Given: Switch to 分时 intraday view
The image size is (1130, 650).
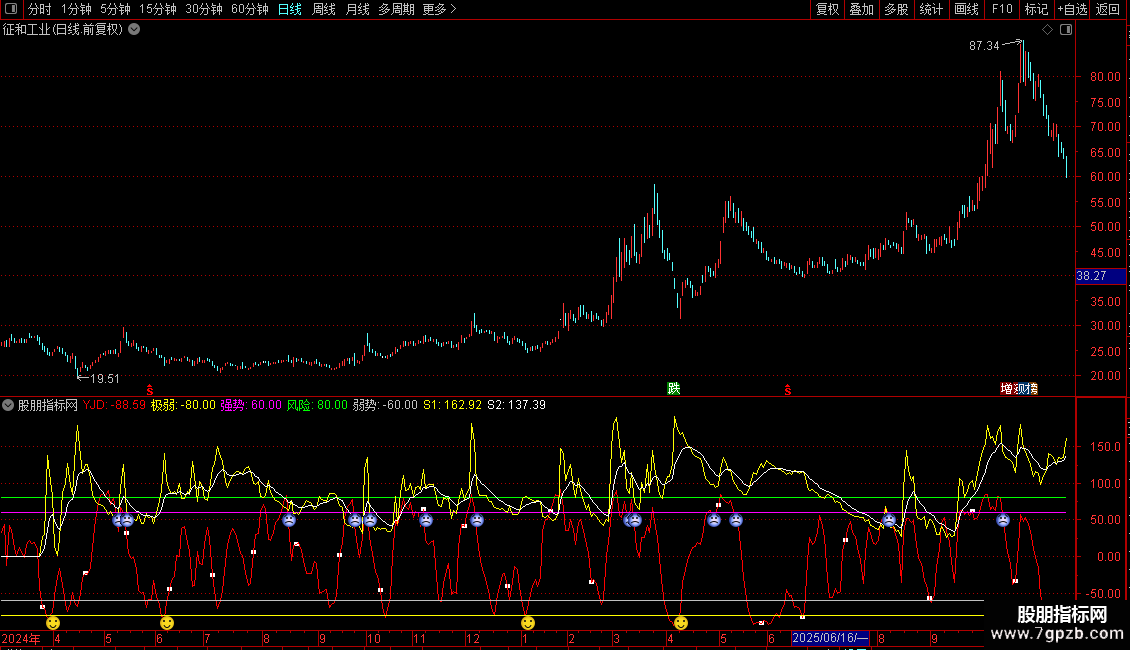Looking at the screenshot, I should (x=40, y=9).
